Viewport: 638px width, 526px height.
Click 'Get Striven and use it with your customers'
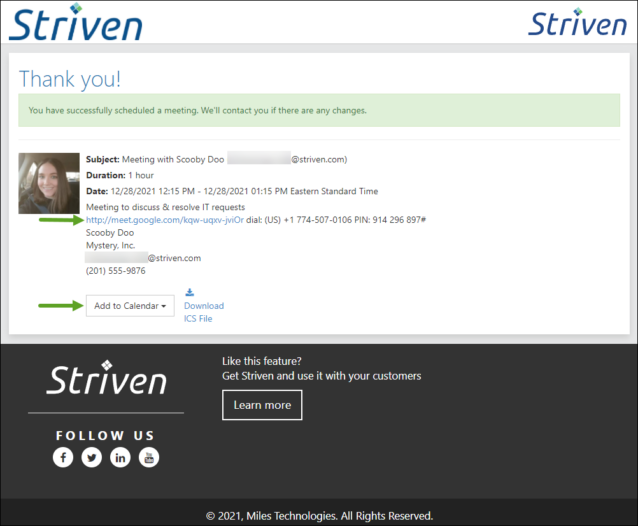pos(321,376)
